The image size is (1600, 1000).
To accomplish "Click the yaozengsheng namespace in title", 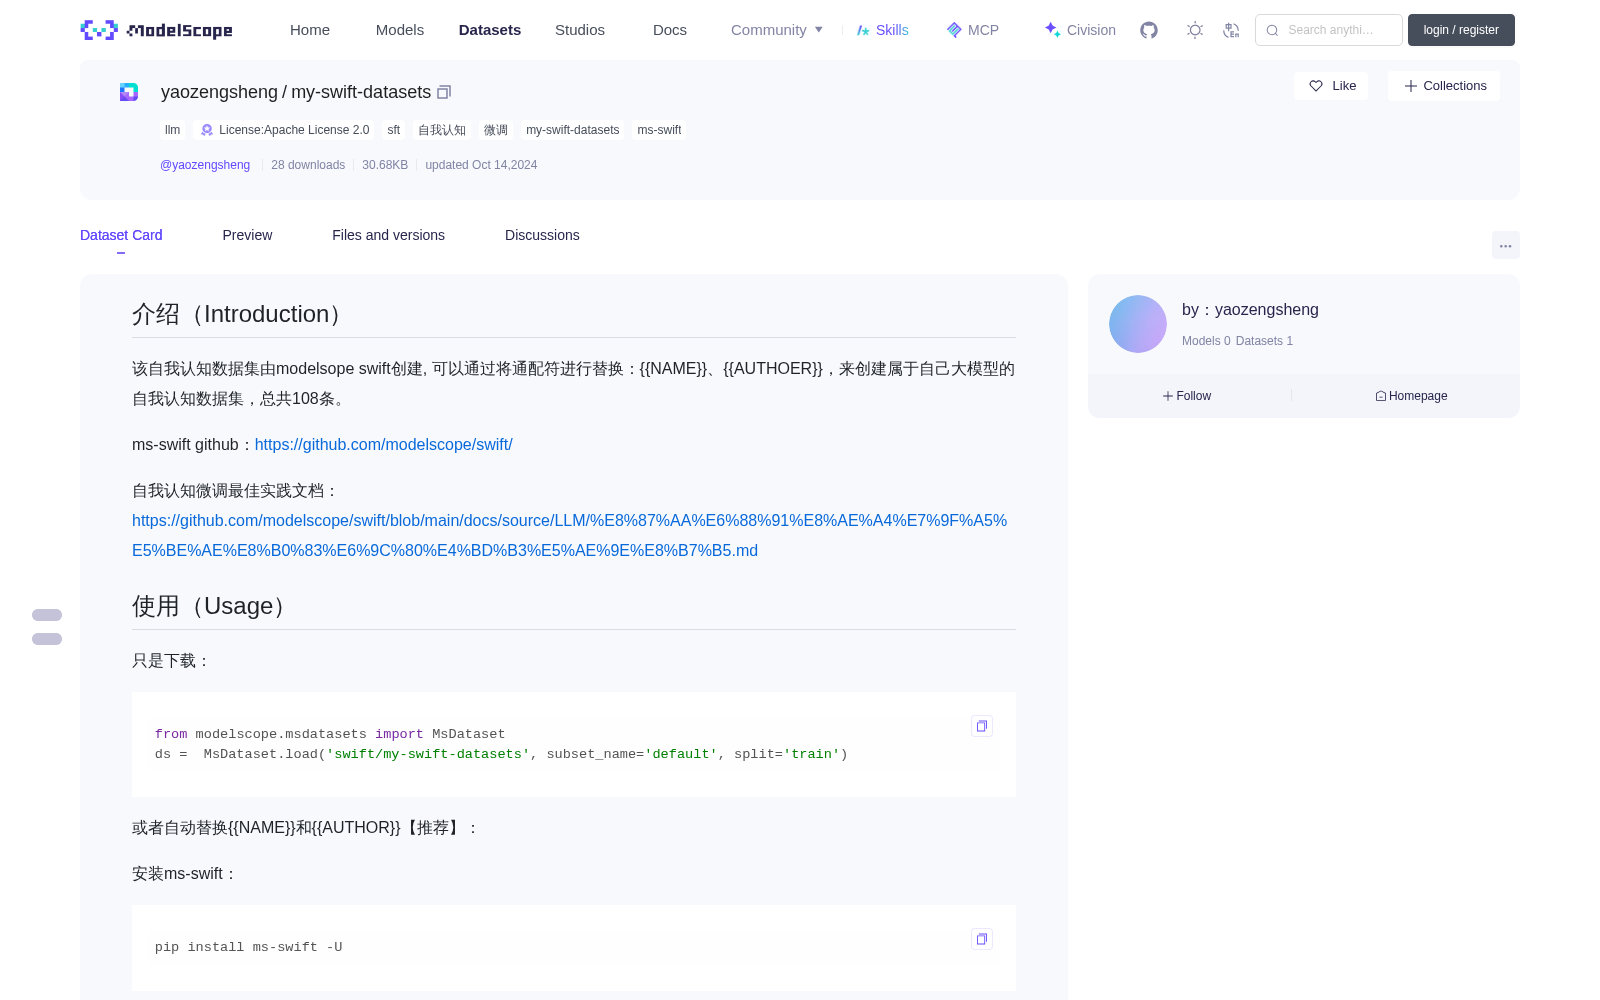I will pyautogui.click(x=219, y=92).
